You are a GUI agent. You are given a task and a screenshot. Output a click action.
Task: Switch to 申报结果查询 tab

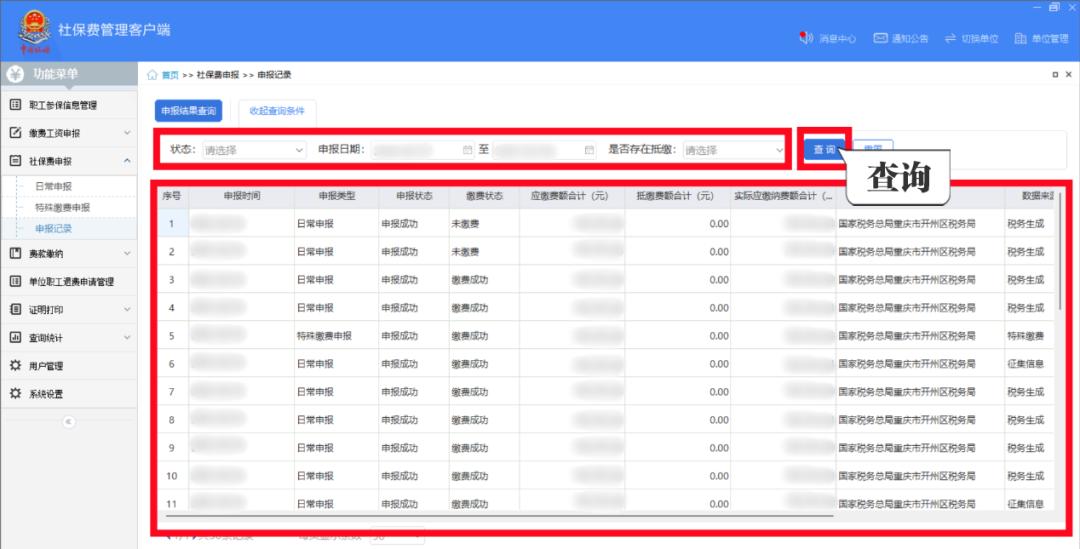click(x=188, y=111)
